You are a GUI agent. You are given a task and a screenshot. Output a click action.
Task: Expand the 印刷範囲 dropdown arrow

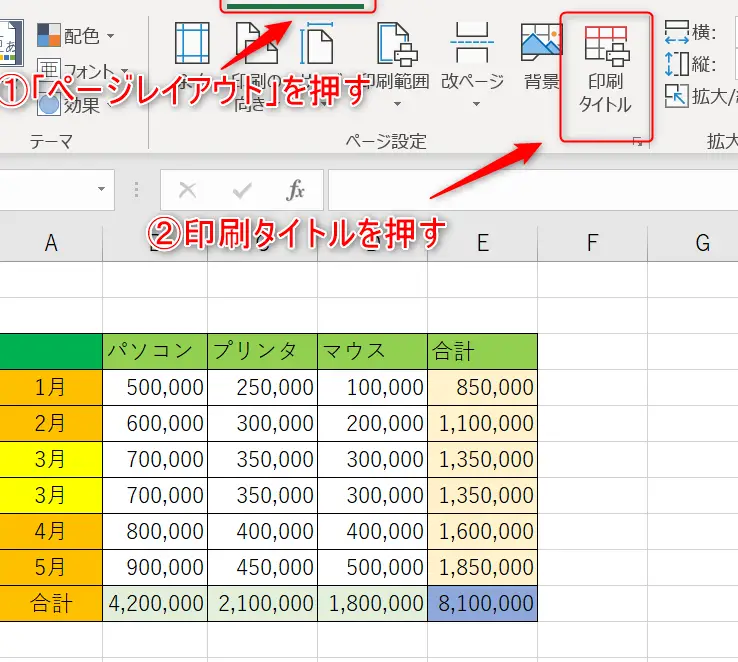(x=397, y=104)
